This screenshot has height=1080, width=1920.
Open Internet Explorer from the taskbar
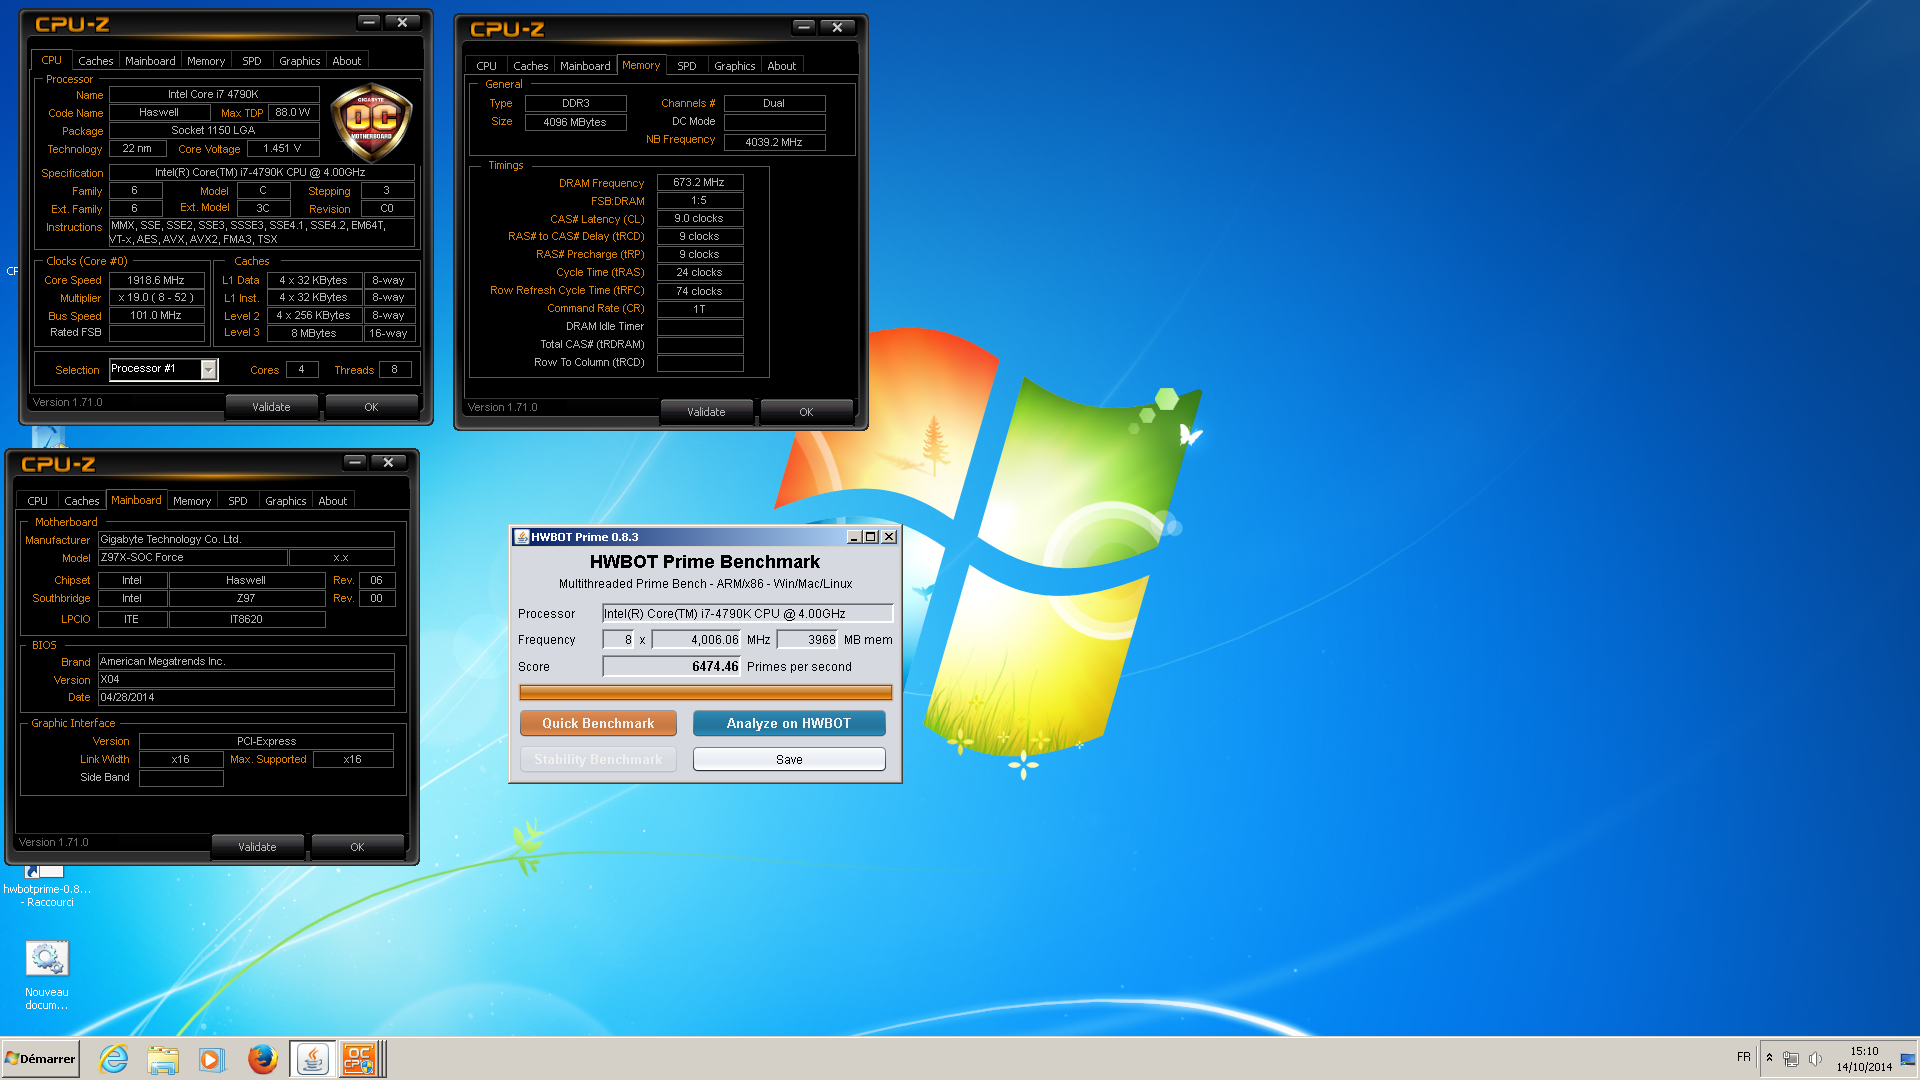[x=113, y=1058]
